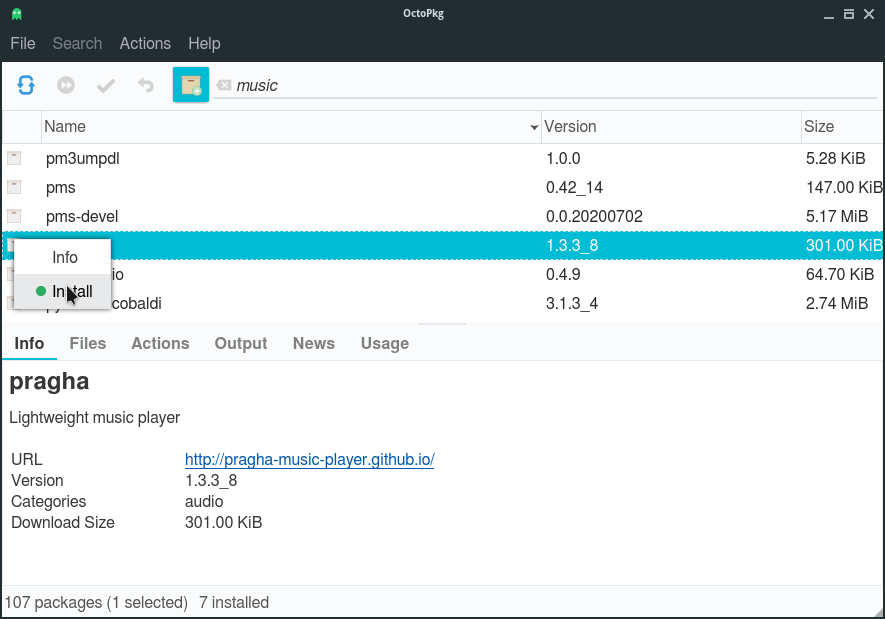Click version 0.0.20200702 of pms-devel
The height and width of the screenshot is (619, 885).
[x=594, y=216]
